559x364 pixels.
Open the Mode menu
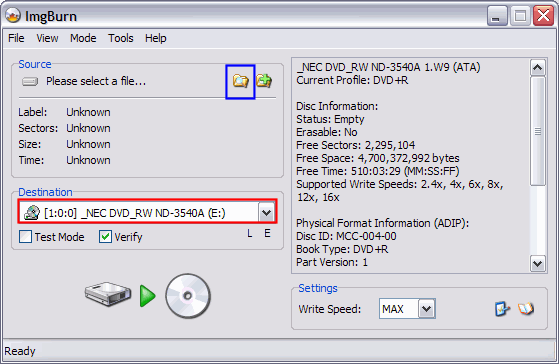tap(83, 38)
